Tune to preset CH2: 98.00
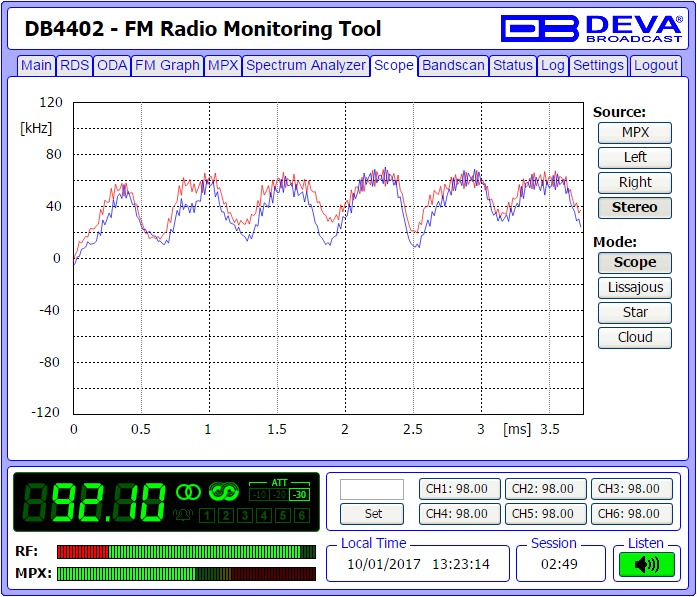Image resolution: width=697 pixels, height=597 pixels. [545, 489]
